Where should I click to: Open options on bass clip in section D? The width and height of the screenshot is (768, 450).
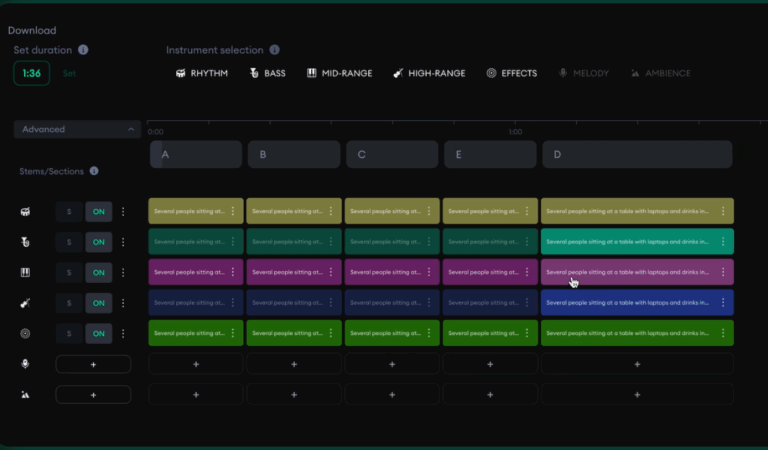coord(723,241)
